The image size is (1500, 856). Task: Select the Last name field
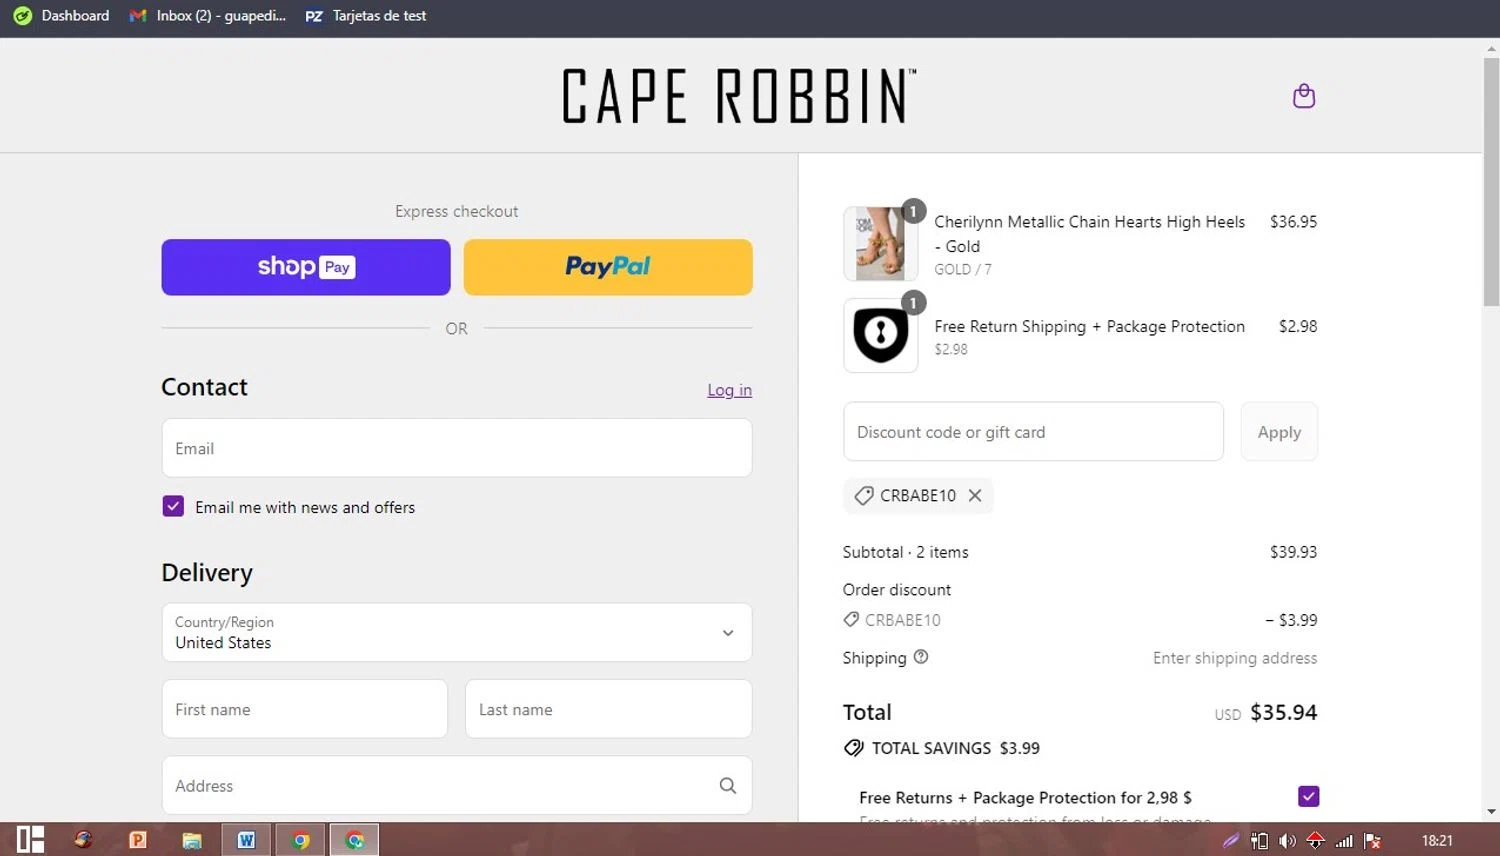pos(609,709)
